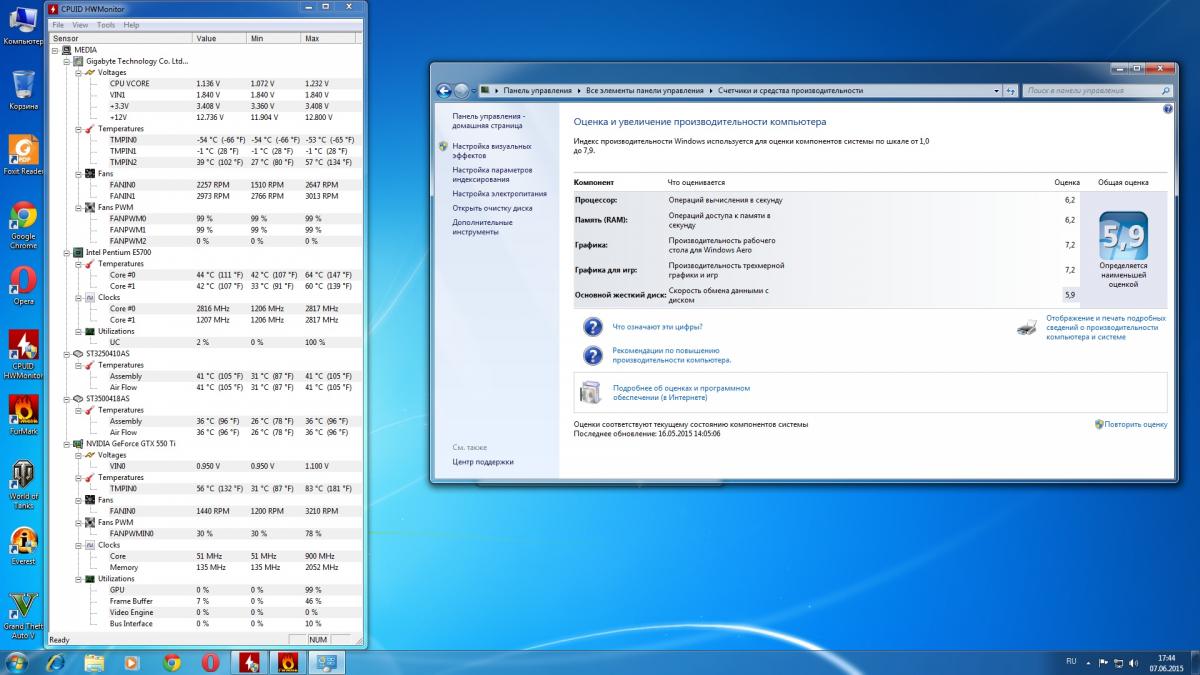Click the Back arrow in Control Panel window
The image size is (1200, 675).
coord(444,90)
